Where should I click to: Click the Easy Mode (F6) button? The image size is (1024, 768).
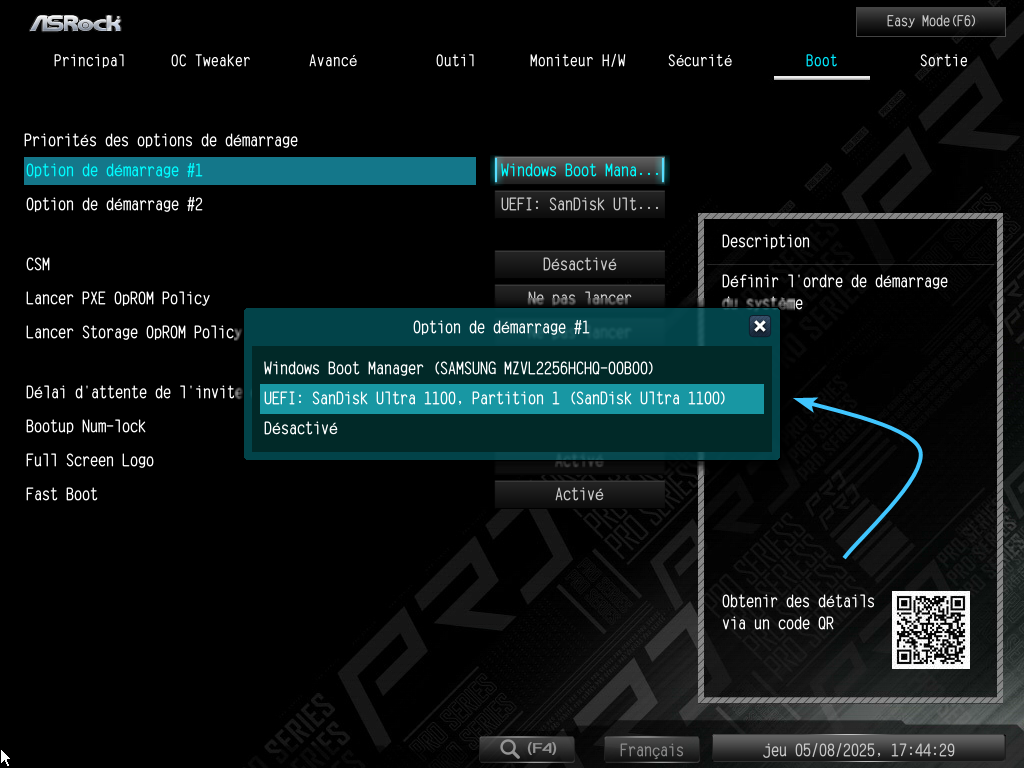point(930,21)
